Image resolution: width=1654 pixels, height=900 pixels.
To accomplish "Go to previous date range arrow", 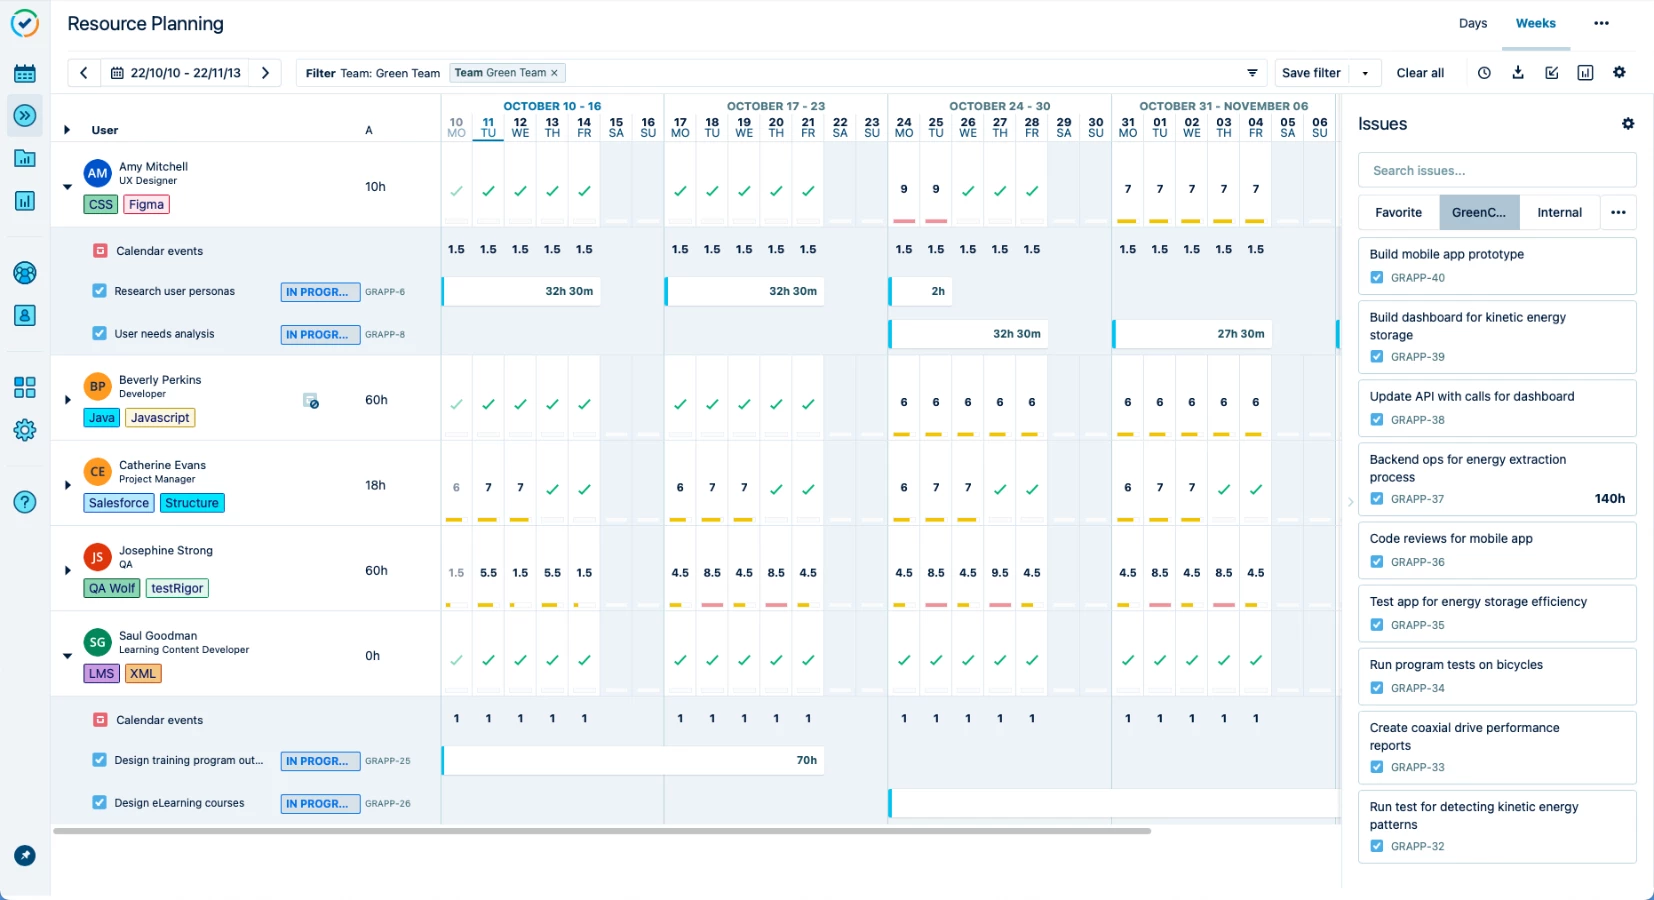I will tap(84, 73).
